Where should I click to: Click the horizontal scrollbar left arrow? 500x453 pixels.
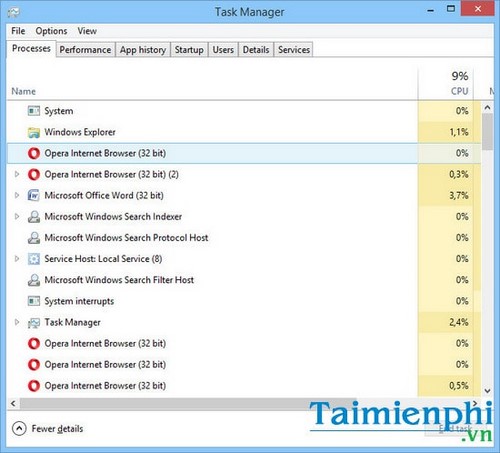click(13, 403)
